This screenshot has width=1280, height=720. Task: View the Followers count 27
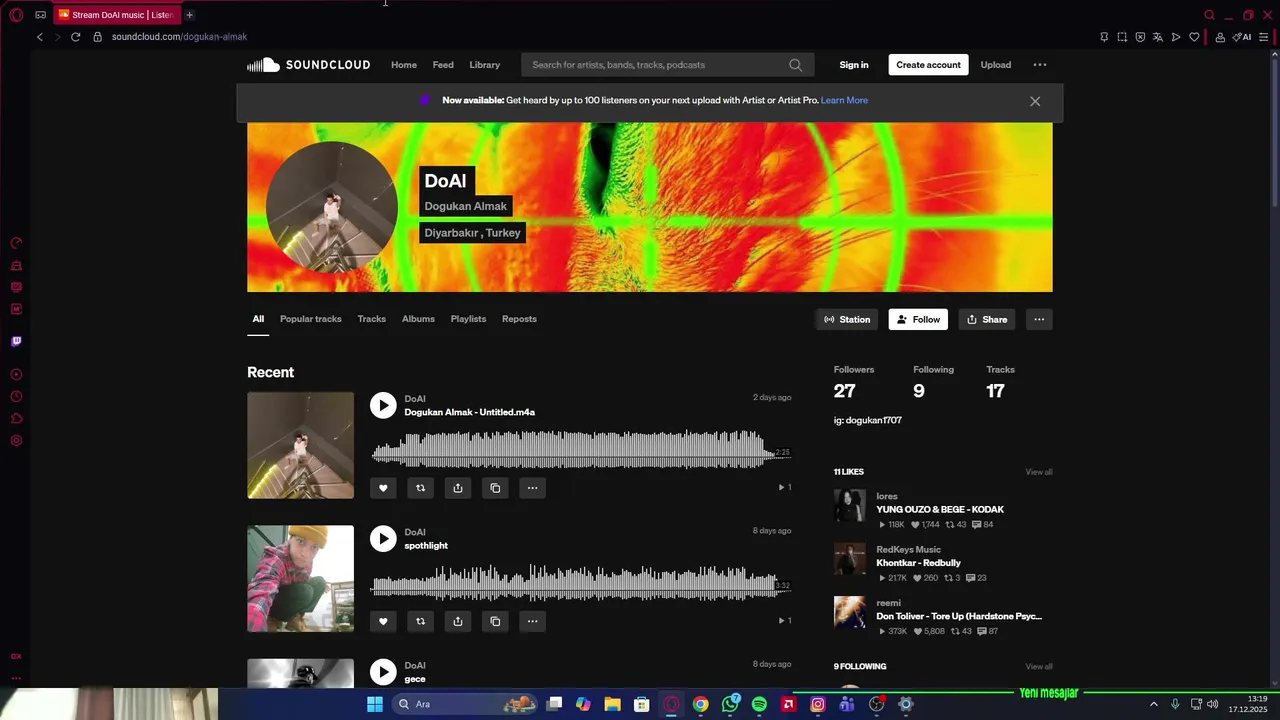pos(845,391)
